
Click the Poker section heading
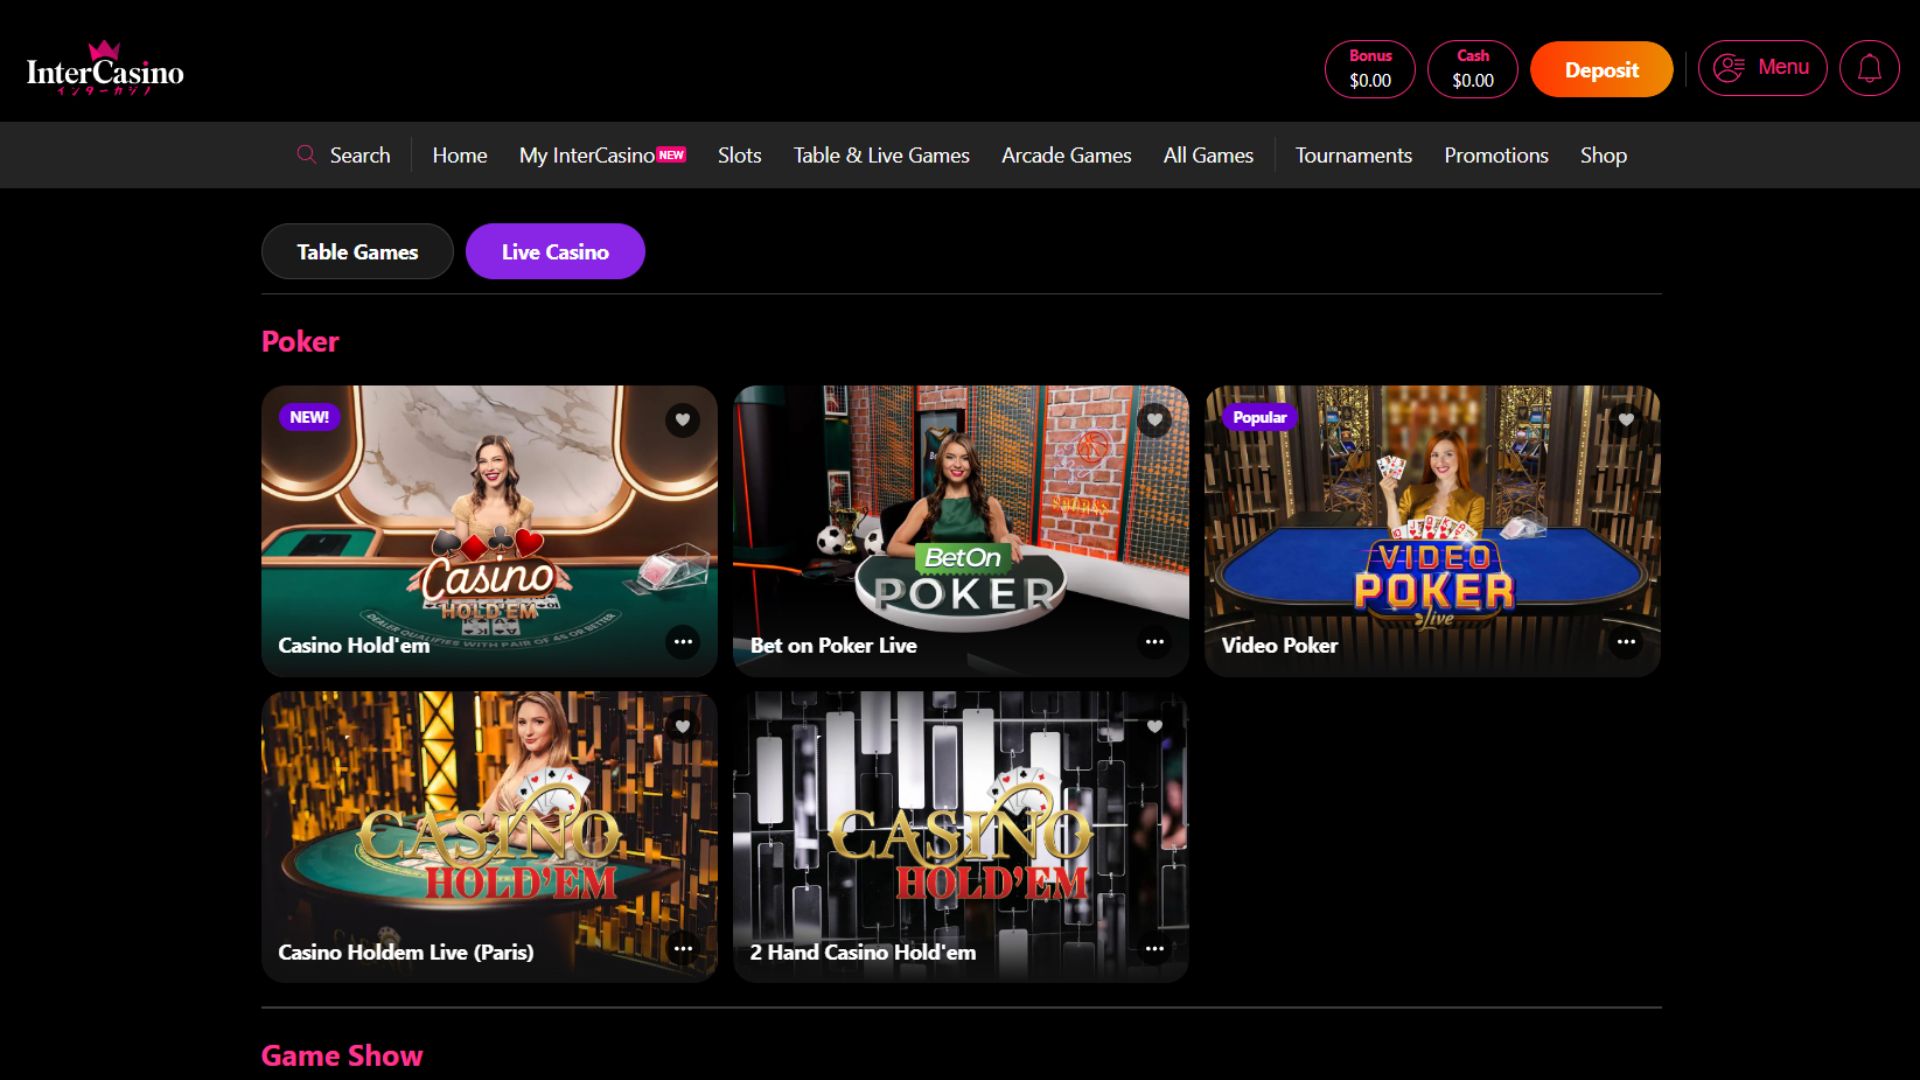(300, 341)
